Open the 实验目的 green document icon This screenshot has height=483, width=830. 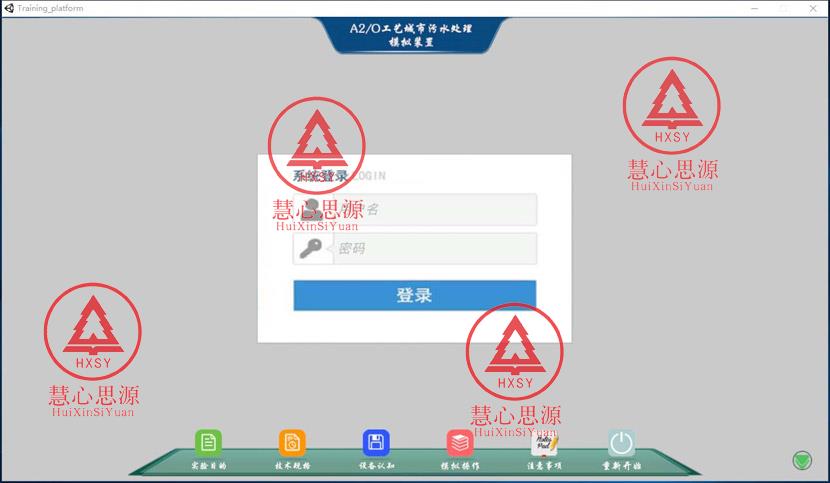[208, 443]
